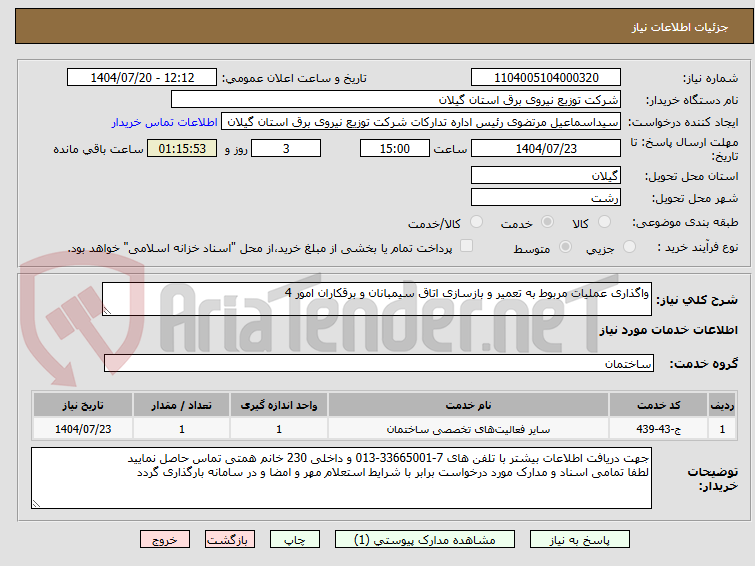Open مشاهده مدارک پیوستی (1) button
Image resolution: width=755 pixels, height=566 pixels.
tap(425, 540)
